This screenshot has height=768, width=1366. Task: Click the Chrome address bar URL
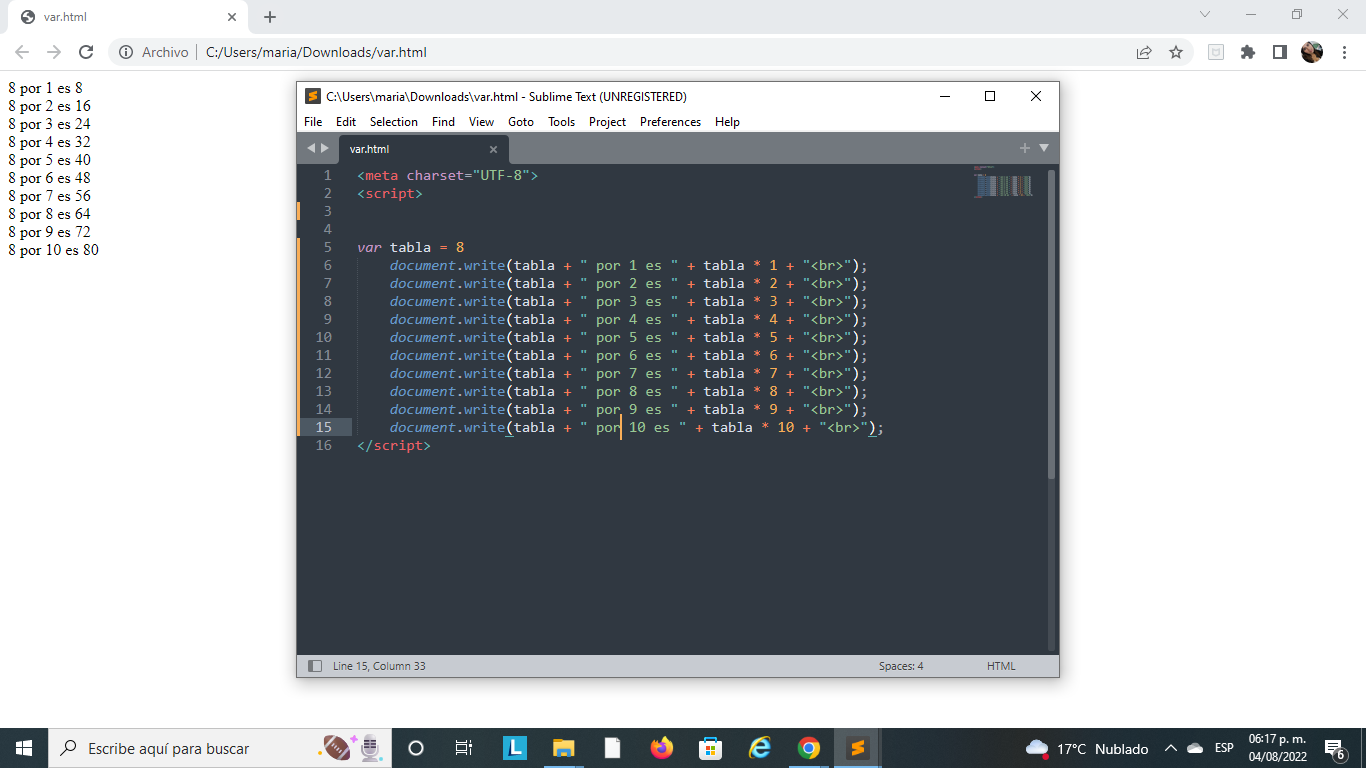click(x=316, y=52)
